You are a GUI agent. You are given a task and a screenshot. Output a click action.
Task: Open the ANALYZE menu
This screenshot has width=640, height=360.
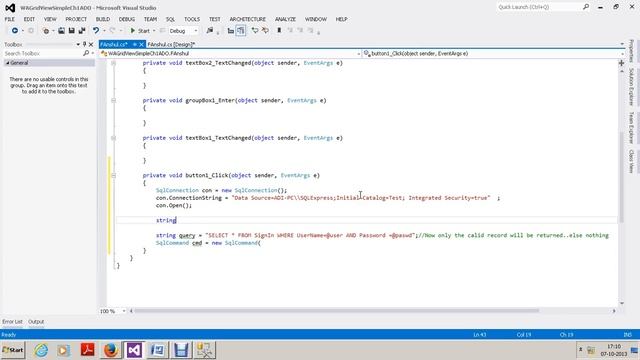(x=285, y=19)
